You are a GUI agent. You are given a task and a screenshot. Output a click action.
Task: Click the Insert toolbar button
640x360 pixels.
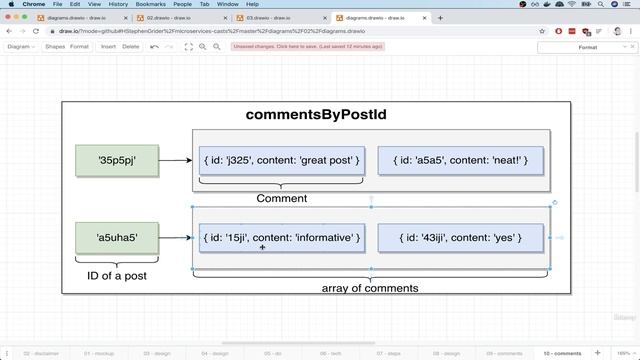pyautogui.click(x=108, y=47)
